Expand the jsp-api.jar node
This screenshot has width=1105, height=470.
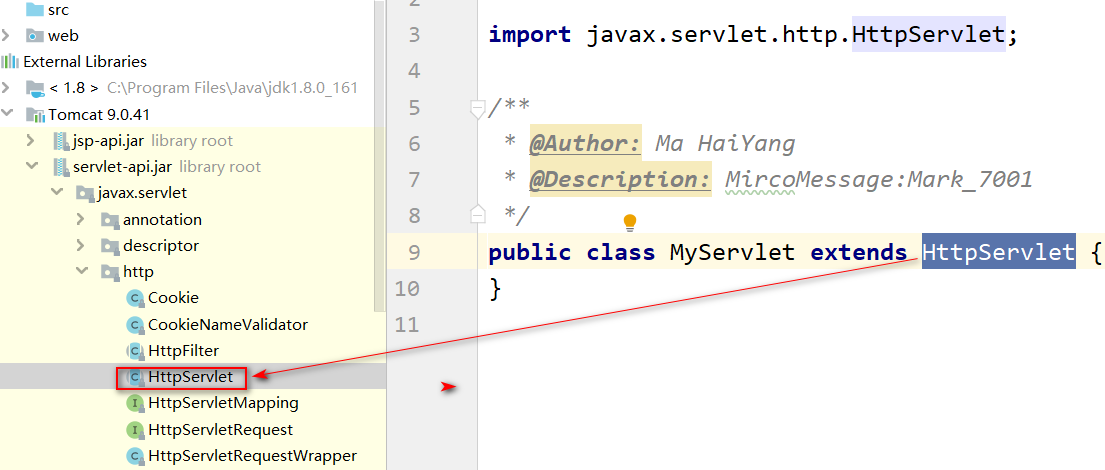click(x=31, y=141)
